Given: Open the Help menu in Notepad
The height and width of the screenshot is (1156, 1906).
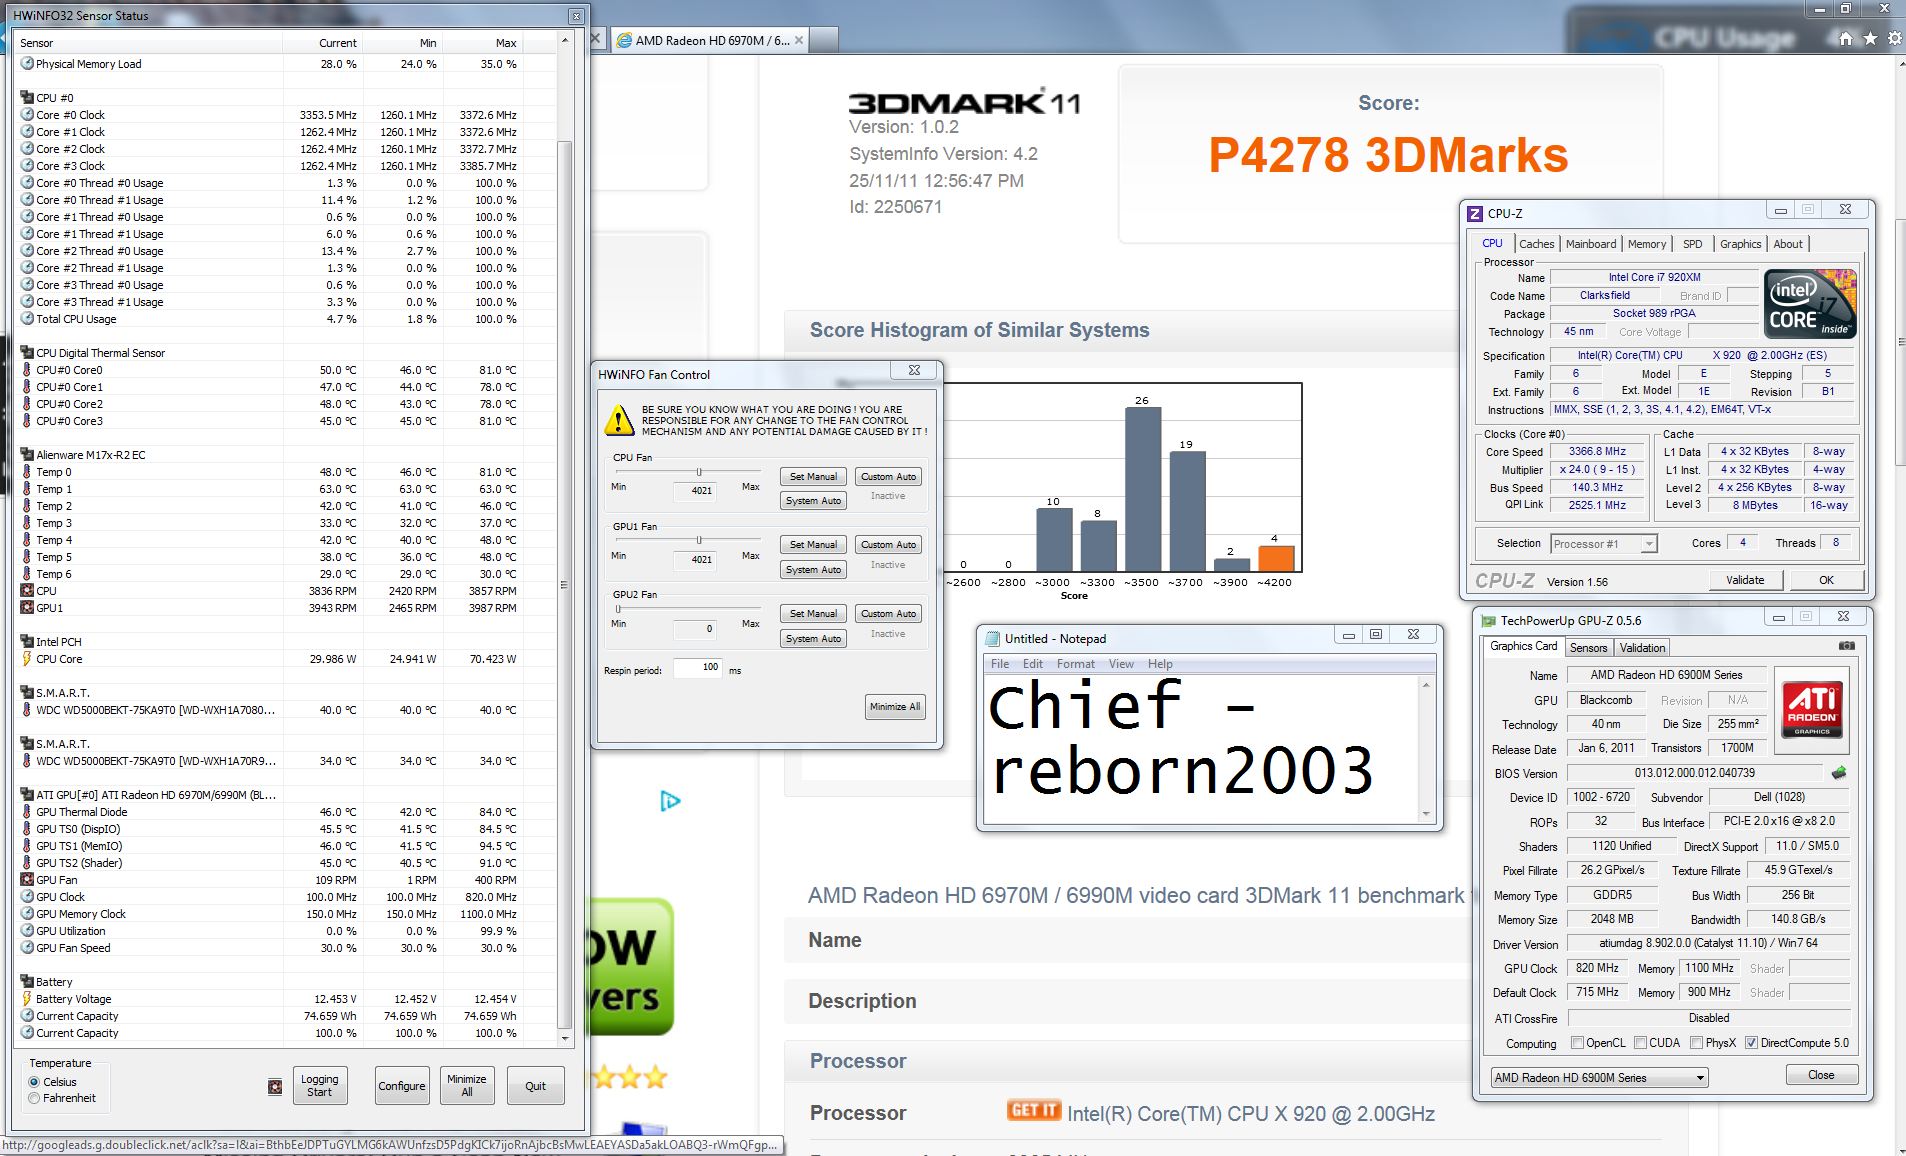Looking at the screenshot, I should coord(1160,664).
